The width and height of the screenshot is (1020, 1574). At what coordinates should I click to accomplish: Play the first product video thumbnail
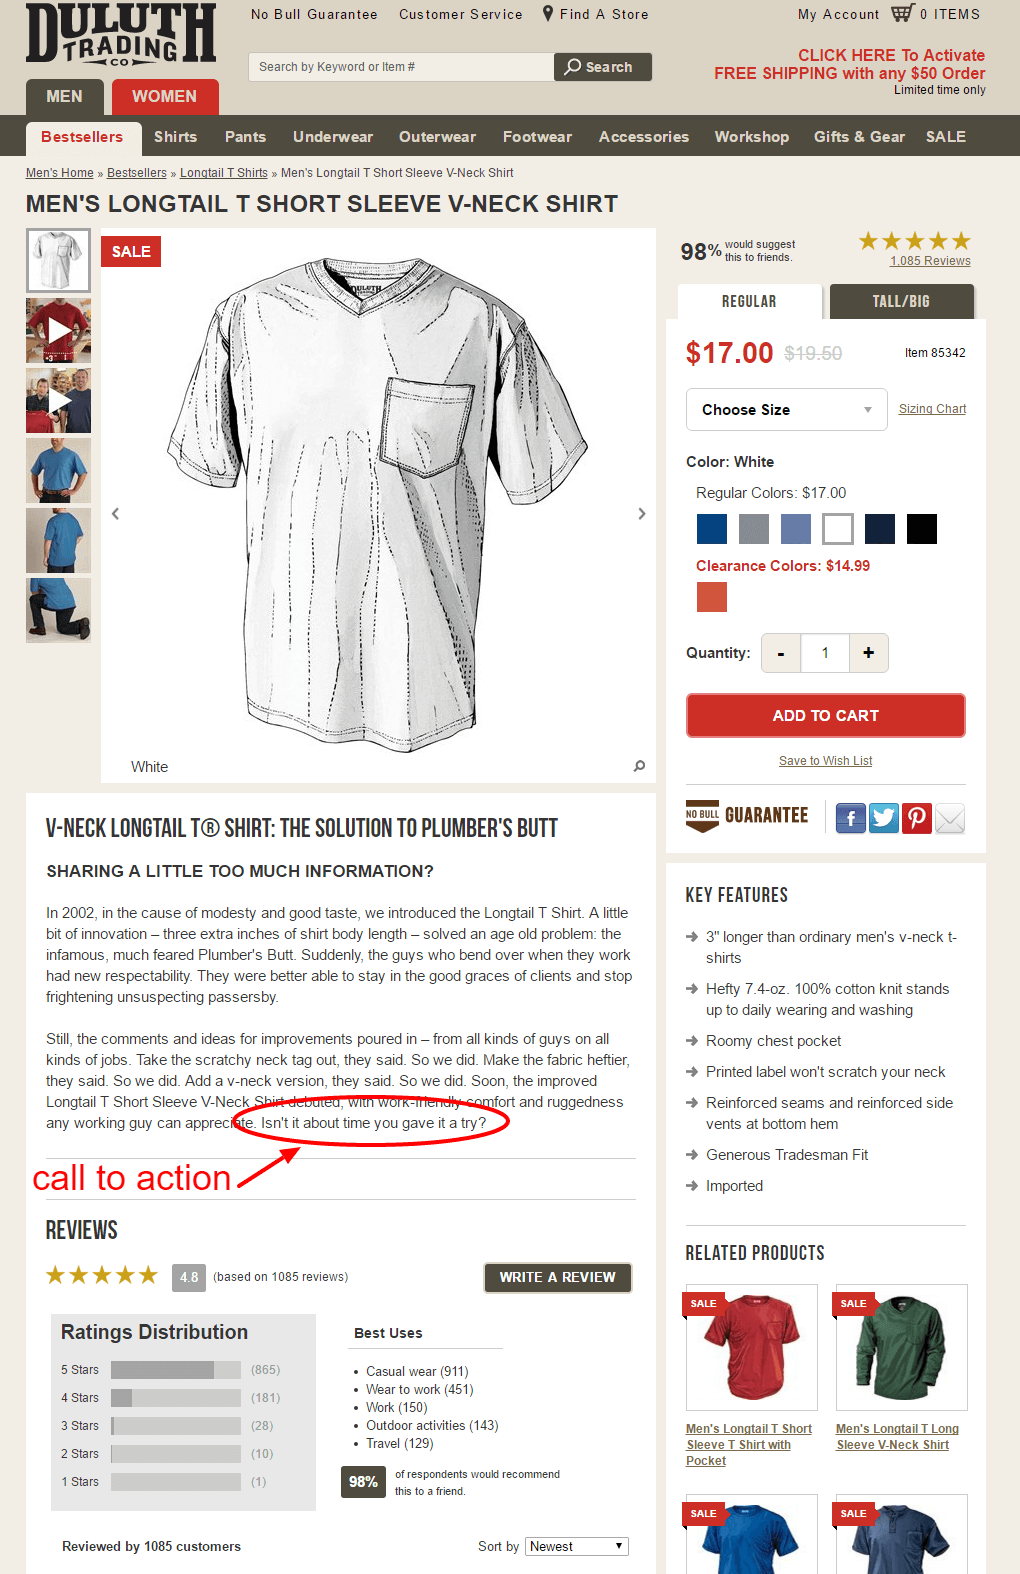pos(58,331)
